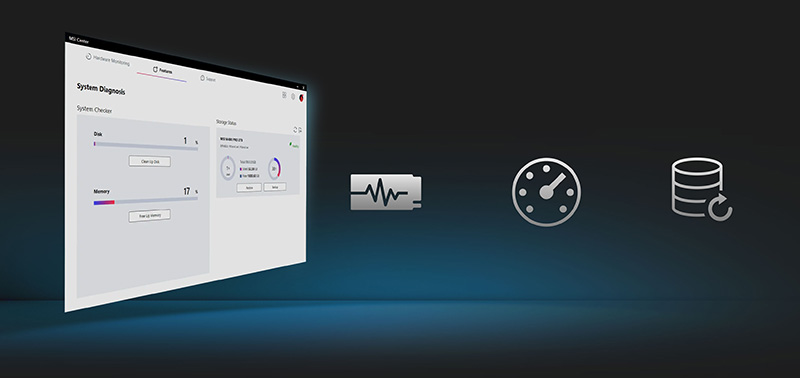Viewport: 800px width, 378px height.
Task: Click the Memory usage progress bar
Action: [145, 201]
